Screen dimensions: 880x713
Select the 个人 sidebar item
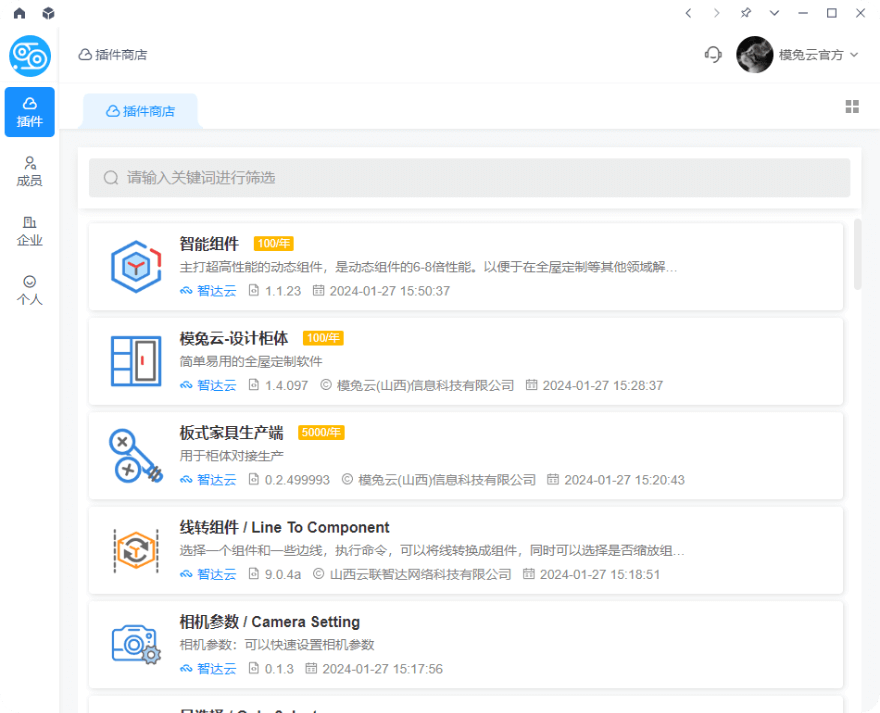click(x=30, y=290)
